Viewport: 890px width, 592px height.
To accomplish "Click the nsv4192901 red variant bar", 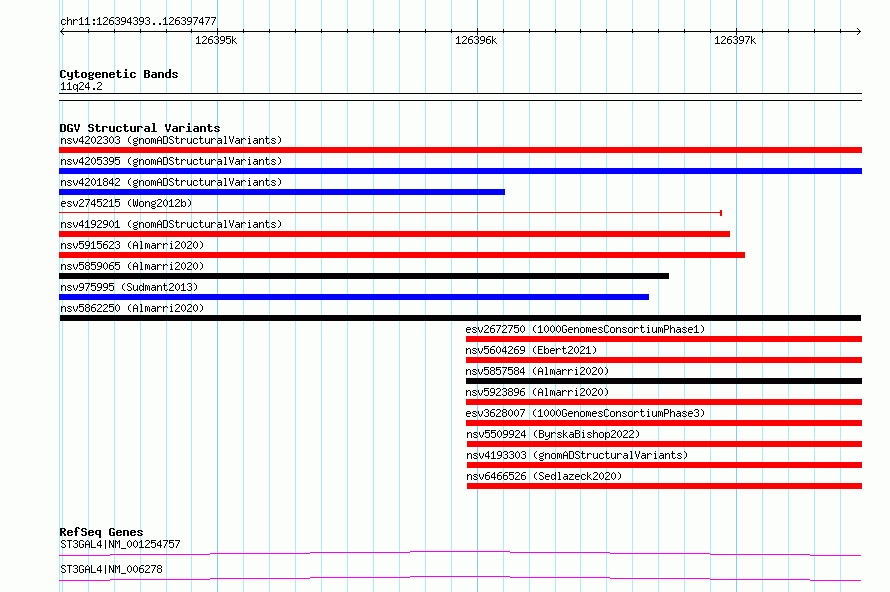I will (x=394, y=234).
